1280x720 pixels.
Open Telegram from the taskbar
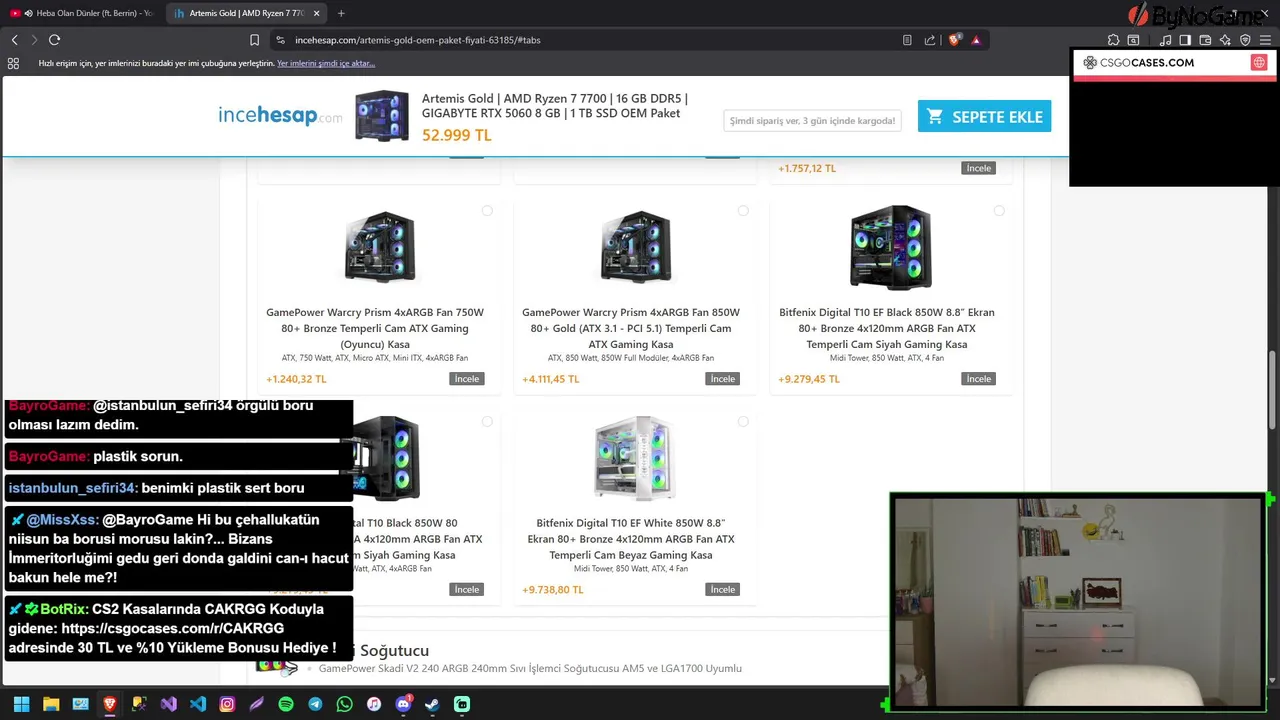tap(315, 704)
